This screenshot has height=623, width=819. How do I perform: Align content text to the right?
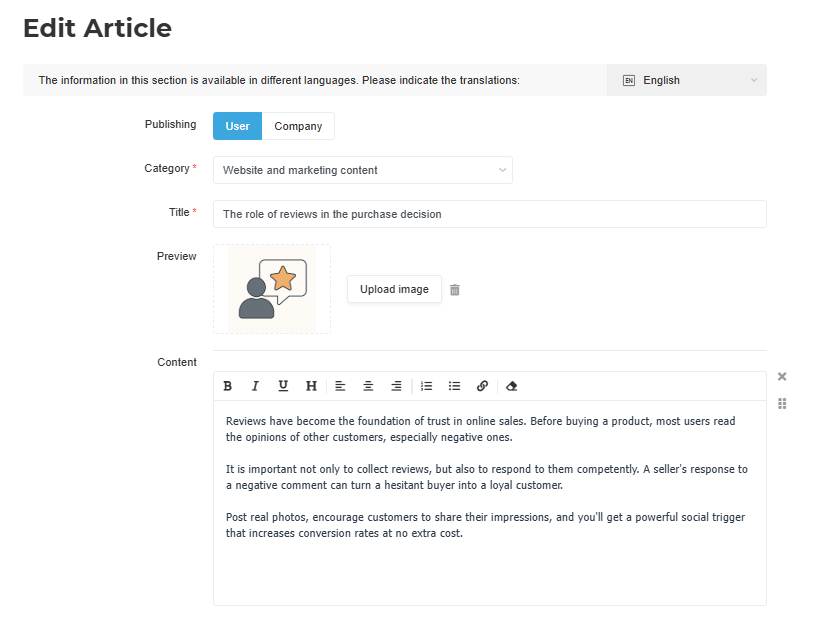tap(396, 386)
